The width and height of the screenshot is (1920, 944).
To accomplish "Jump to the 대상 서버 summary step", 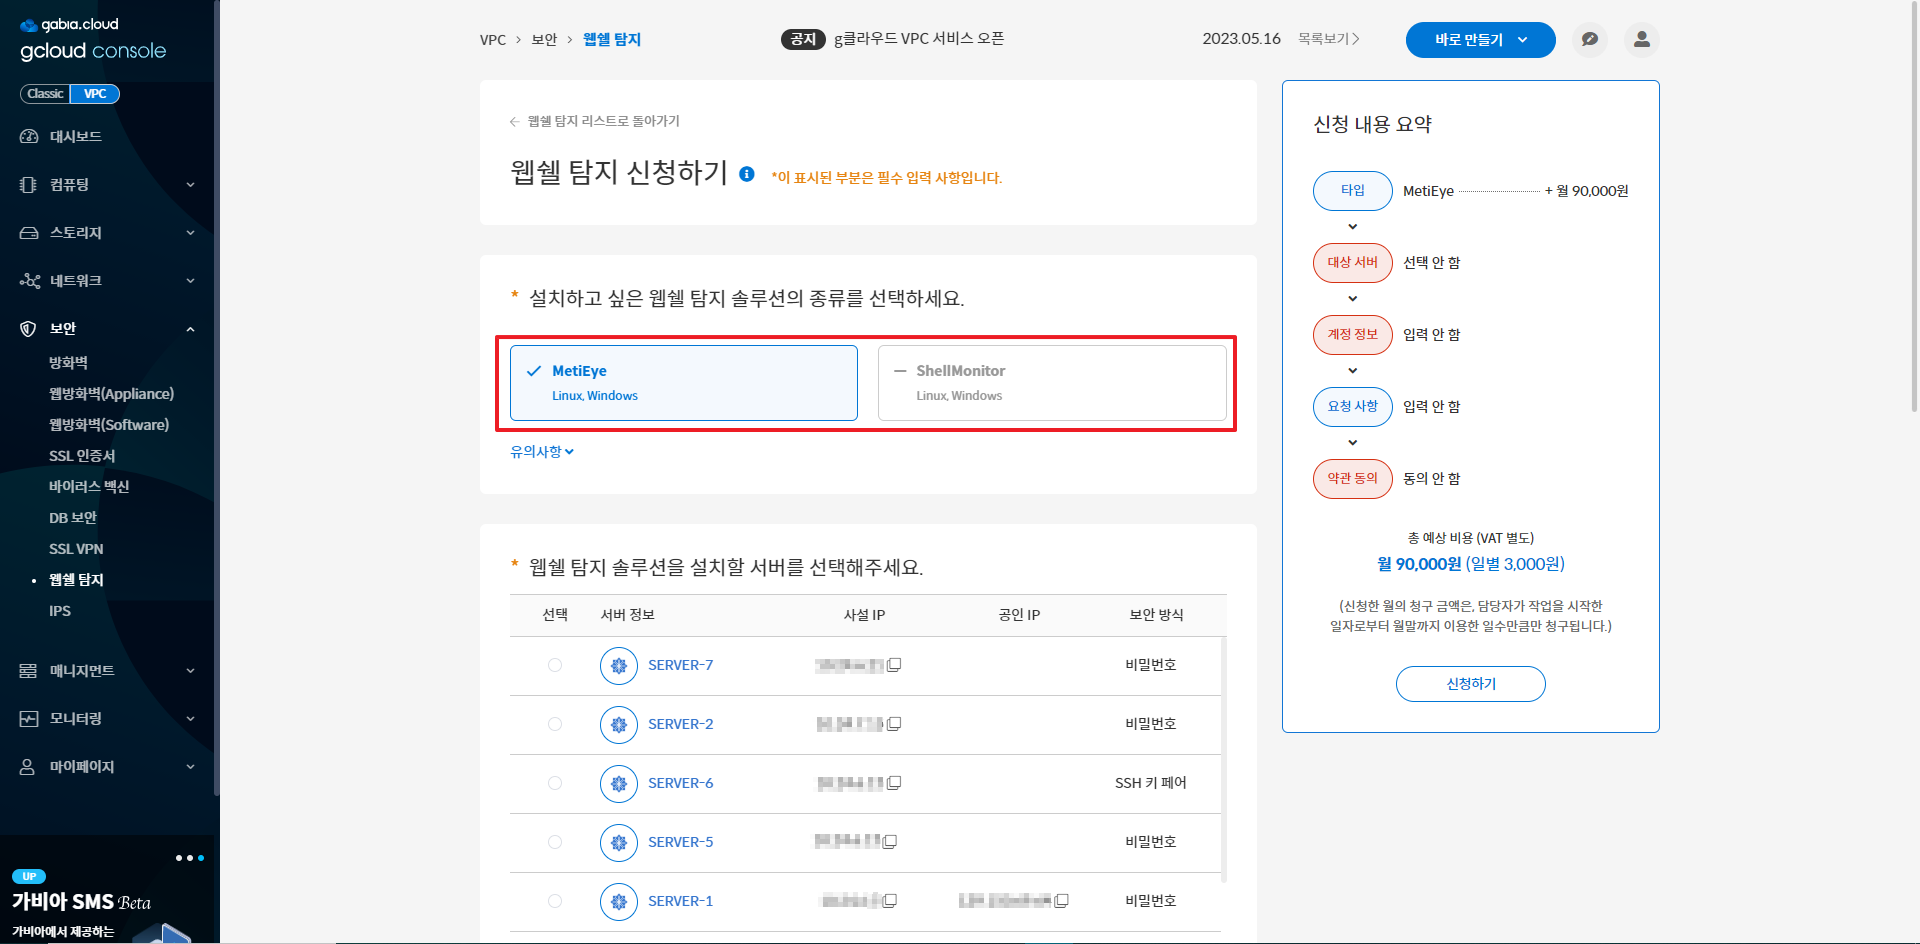I will point(1353,263).
